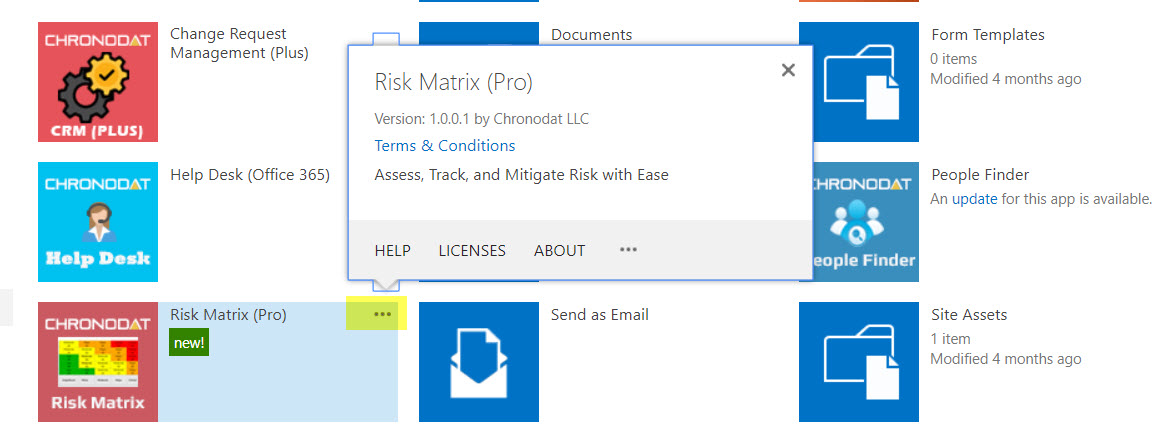Open Help Desk (Office 365) title link
Viewport: 1169px width, 429px height.
click(x=250, y=175)
